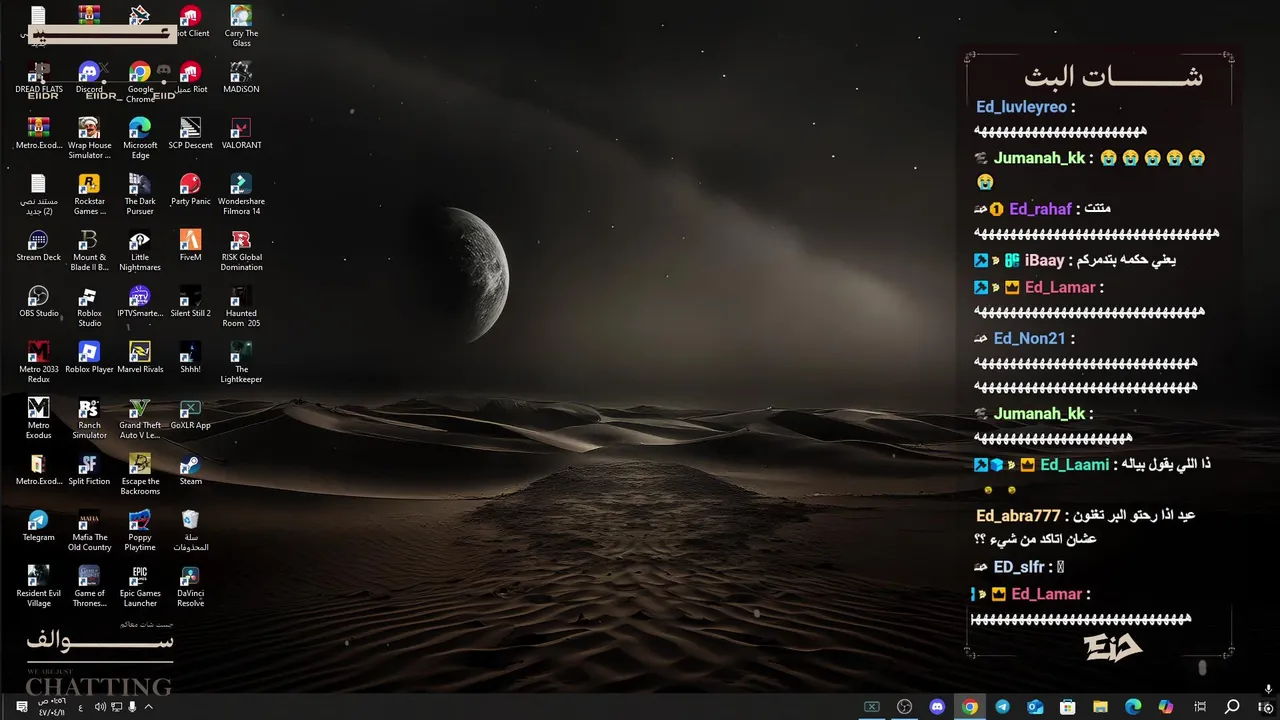Open the Recycle Bin (سلة المحذوفات)
The width and height of the screenshot is (1280, 720).
pos(190,531)
